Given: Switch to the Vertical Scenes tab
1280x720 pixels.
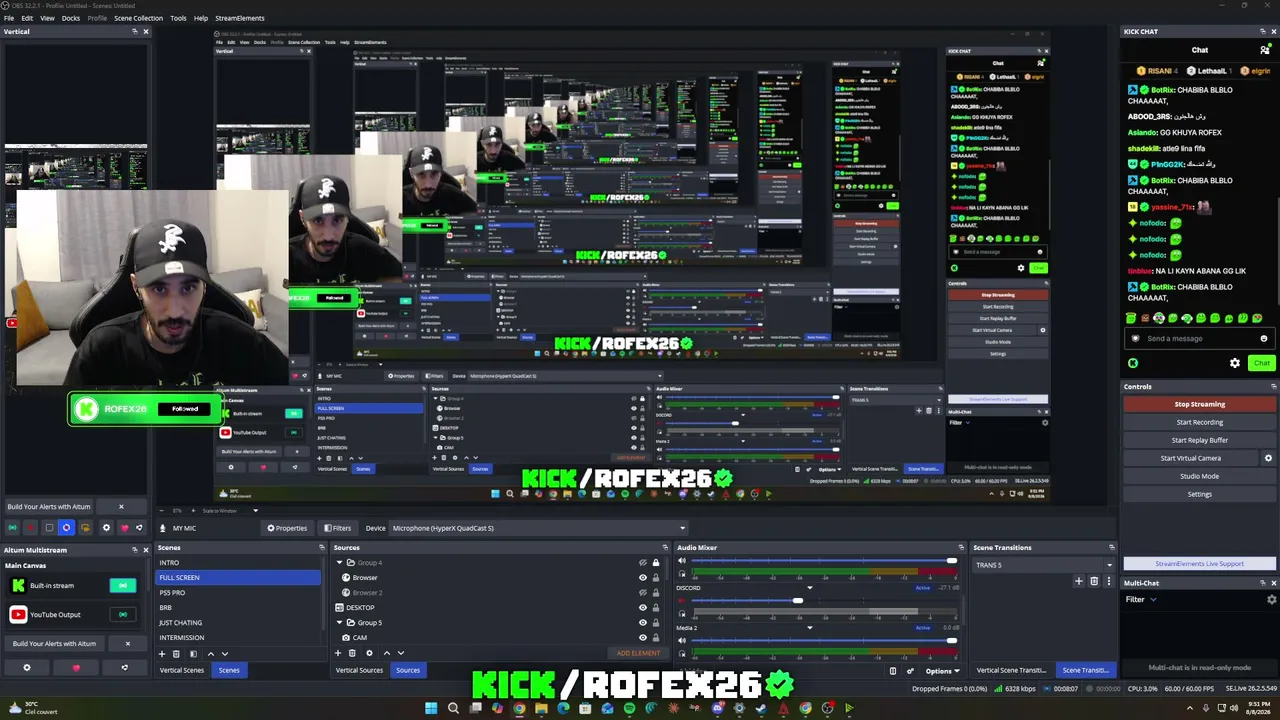Looking at the screenshot, I should pos(181,670).
